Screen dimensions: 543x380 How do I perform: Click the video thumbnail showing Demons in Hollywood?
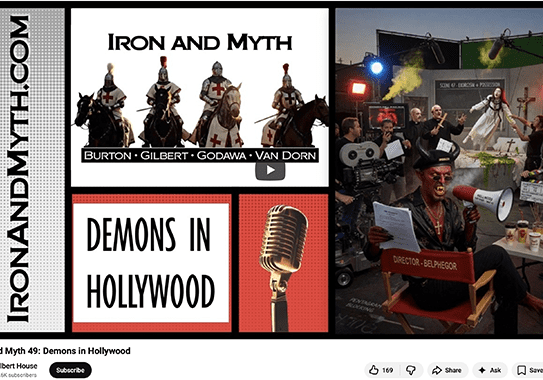[x=272, y=170]
